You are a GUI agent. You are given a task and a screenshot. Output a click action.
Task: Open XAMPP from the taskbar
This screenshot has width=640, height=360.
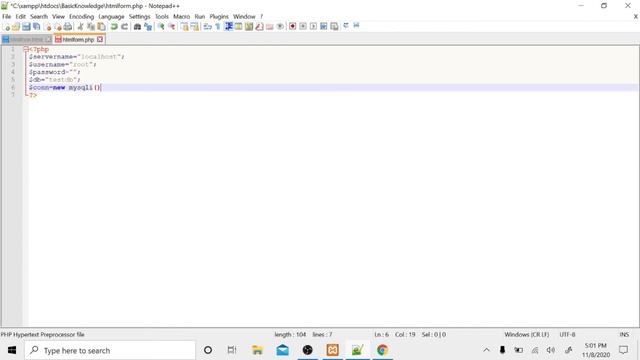tap(332, 350)
